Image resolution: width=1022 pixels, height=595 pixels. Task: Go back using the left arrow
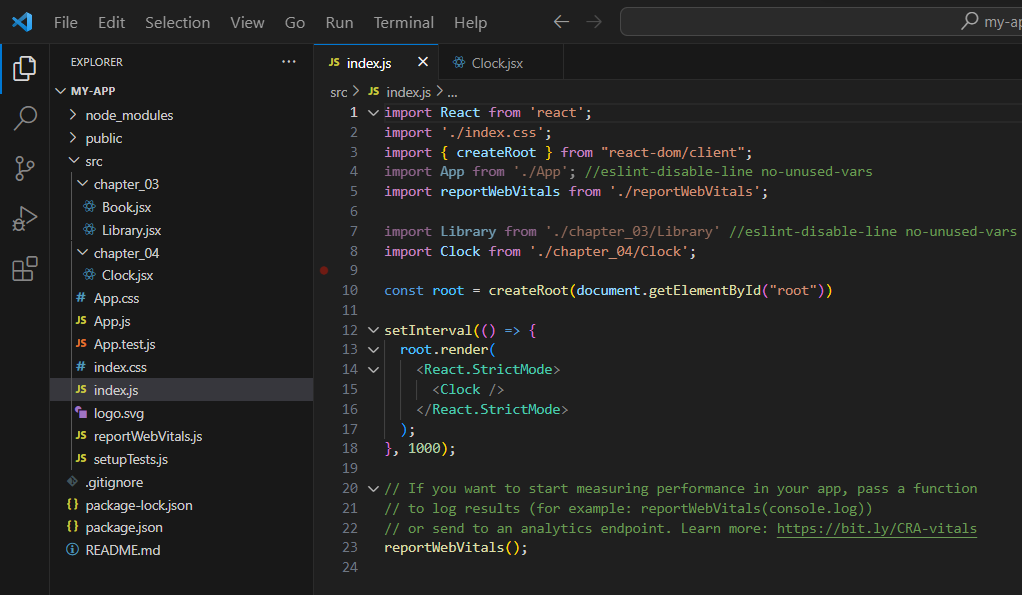click(561, 22)
